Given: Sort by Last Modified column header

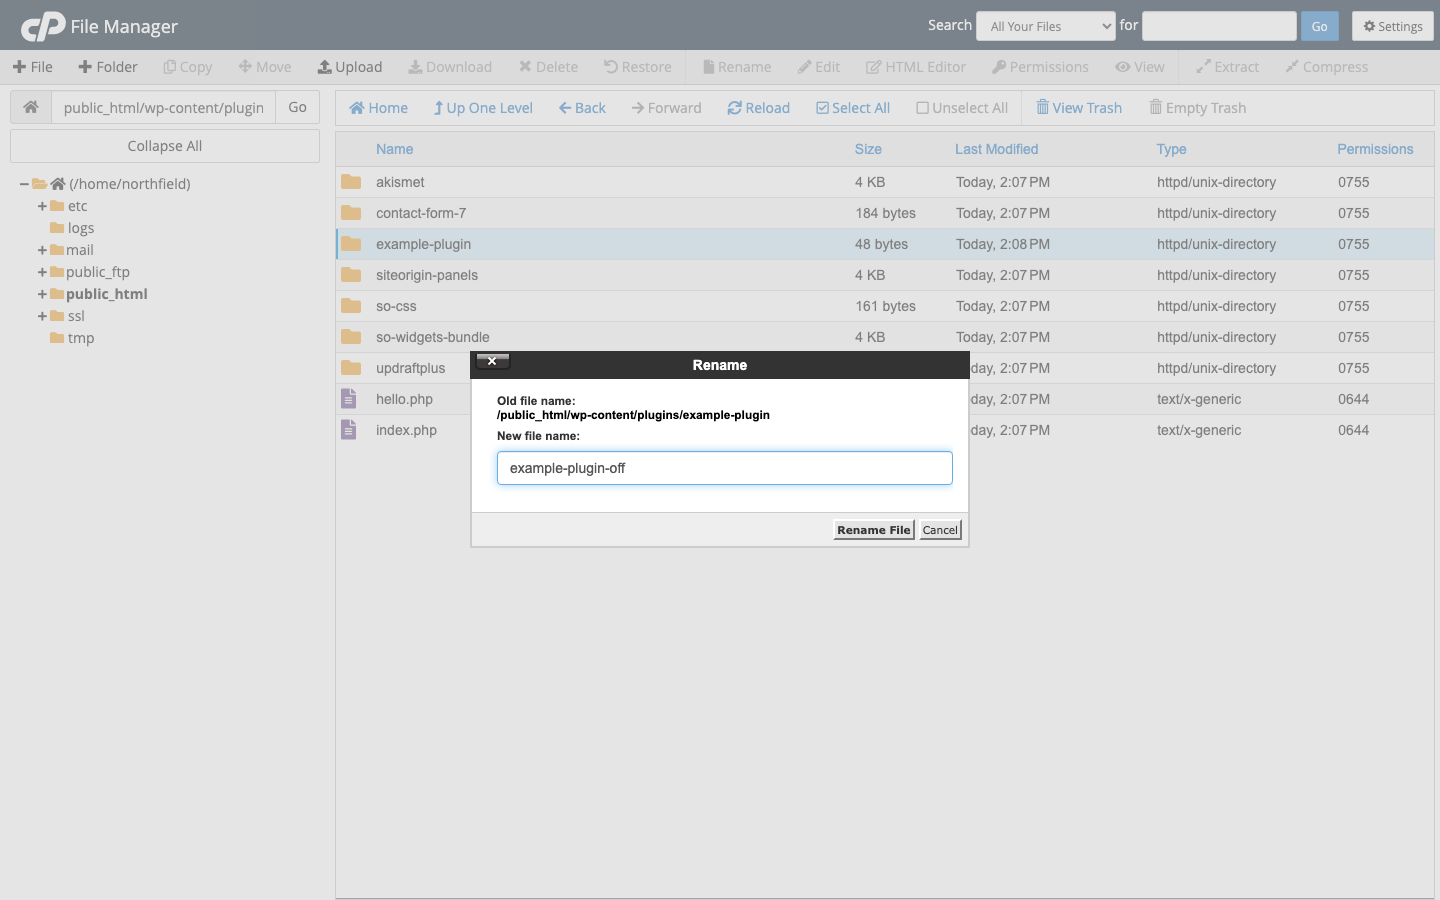Looking at the screenshot, I should pos(997,149).
